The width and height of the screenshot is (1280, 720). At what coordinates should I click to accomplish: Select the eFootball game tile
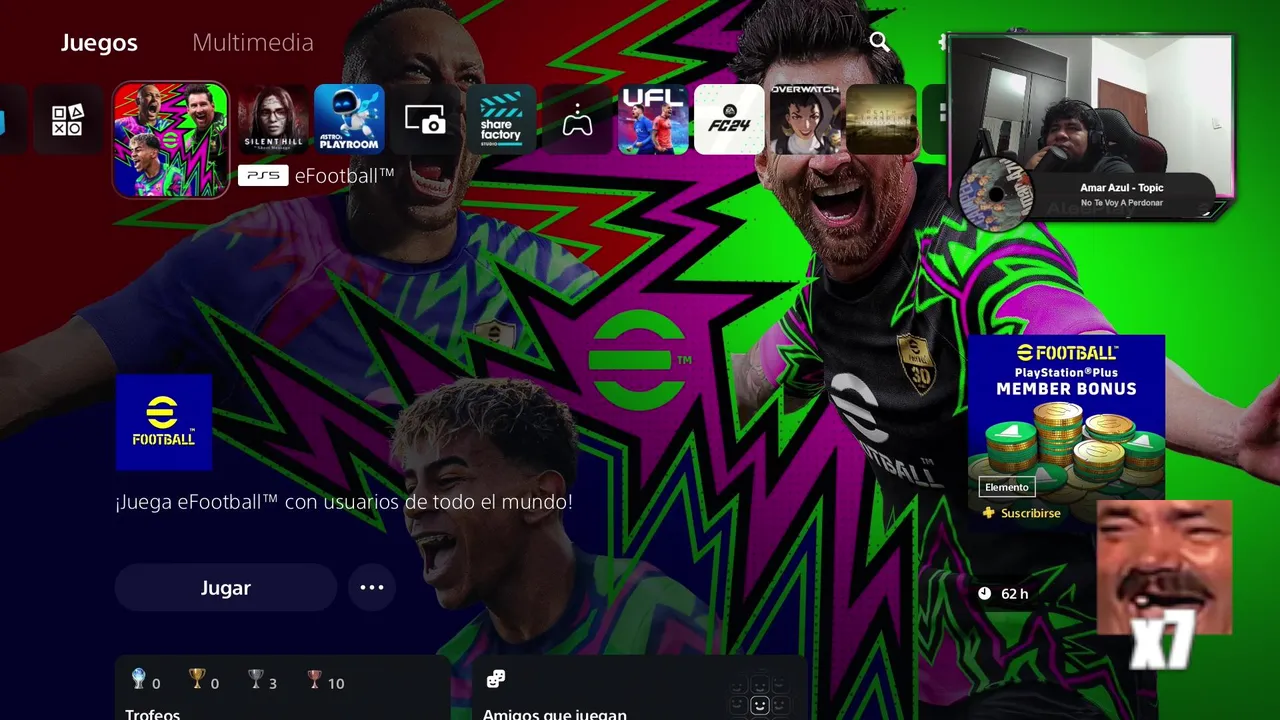tap(171, 140)
